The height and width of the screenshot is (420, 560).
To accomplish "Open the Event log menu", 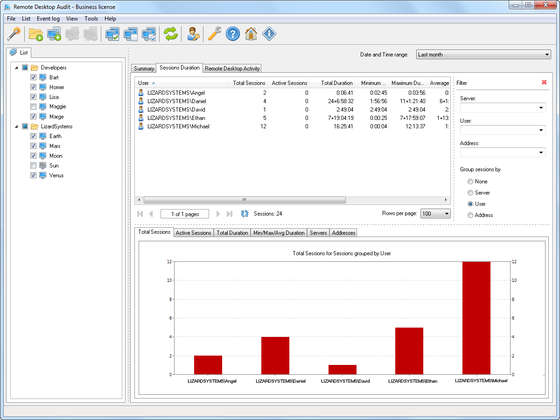I will point(48,19).
